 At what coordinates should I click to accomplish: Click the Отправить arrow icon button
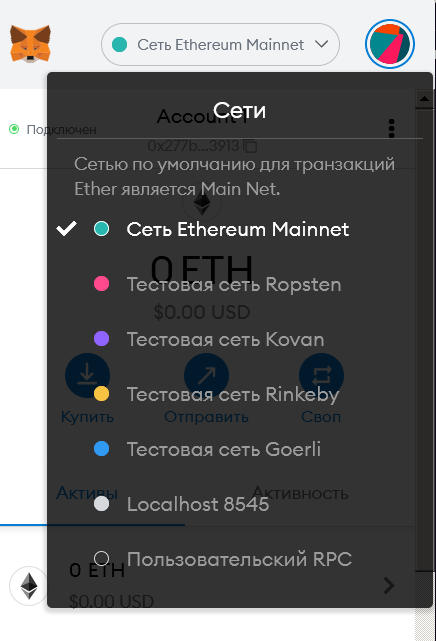click(x=206, y=375)
